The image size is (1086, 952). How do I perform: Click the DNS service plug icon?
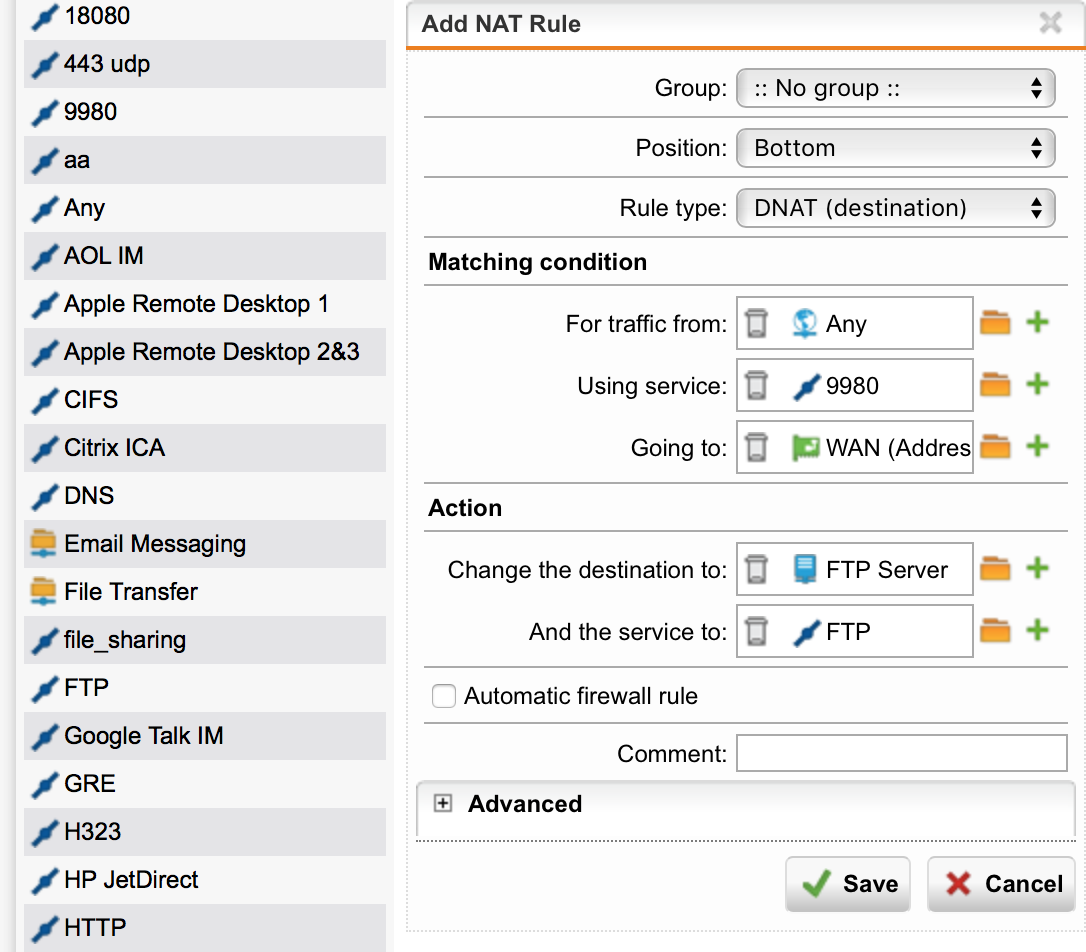click(44, 496)
